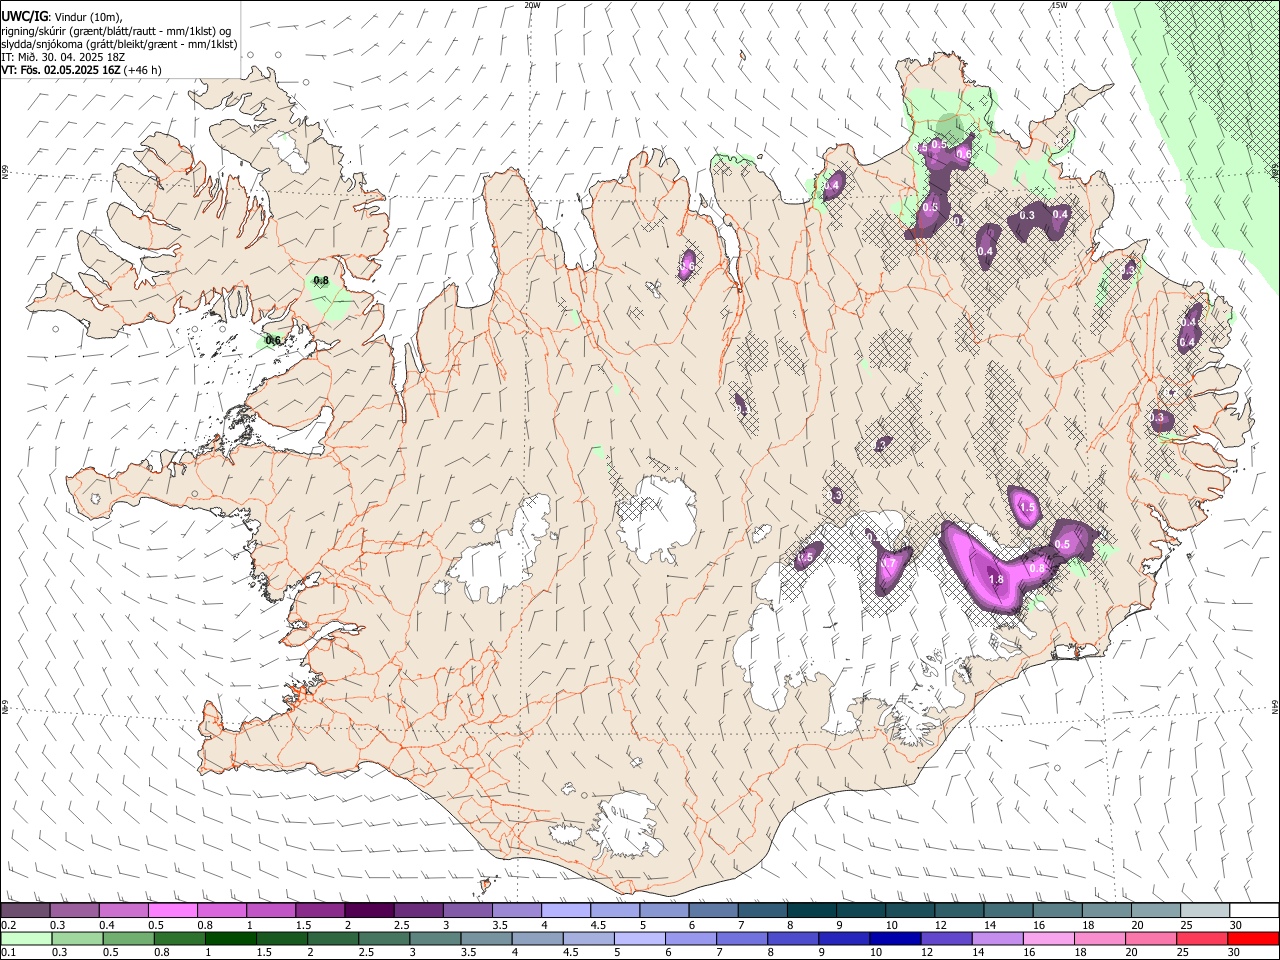Click the 15W longitude label
Viewport: 1280px width, 960px height.
tap(1058, 5)
